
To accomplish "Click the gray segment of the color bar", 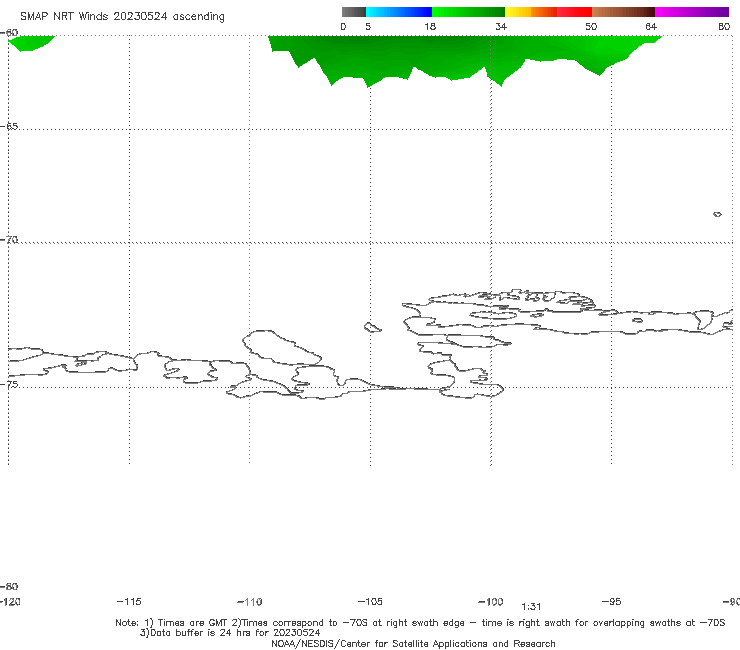I will pyautogui.click(x=353, y=12).
